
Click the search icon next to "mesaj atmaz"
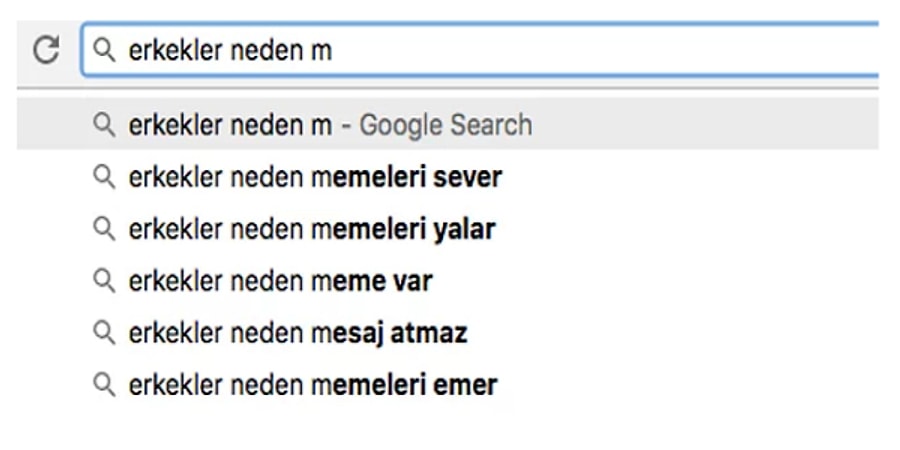[103, 332]
